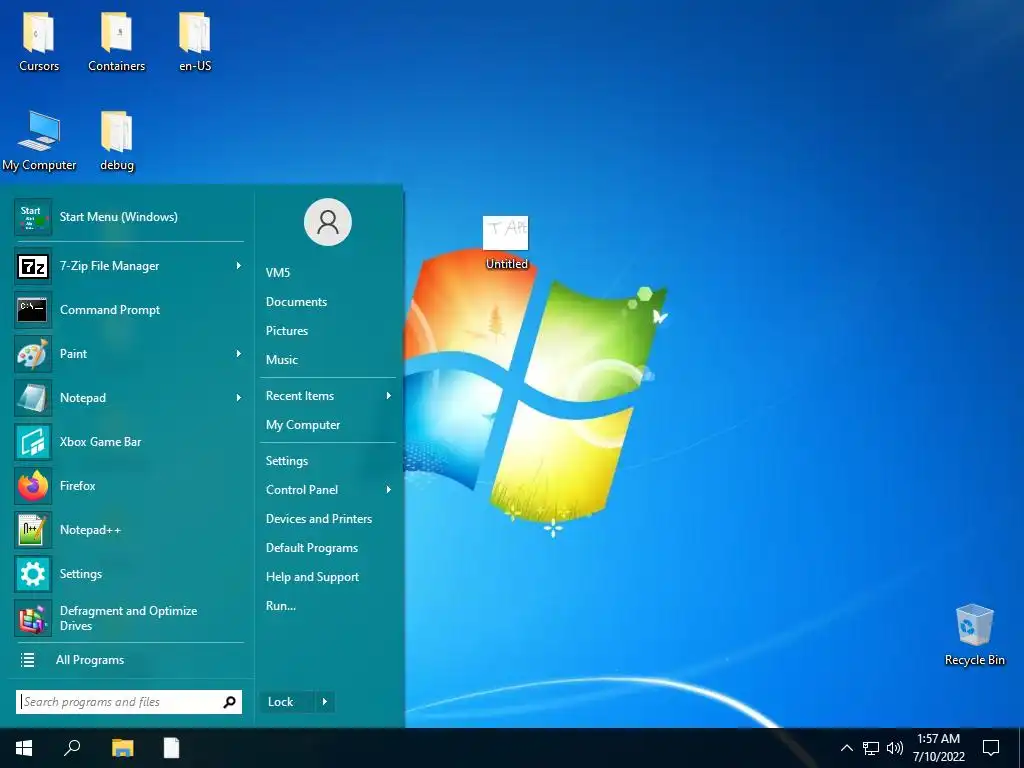The height and width of the screenshot is (768, 1024).
Task: Select the debug folder on desktop
Action: coord(117,141)
